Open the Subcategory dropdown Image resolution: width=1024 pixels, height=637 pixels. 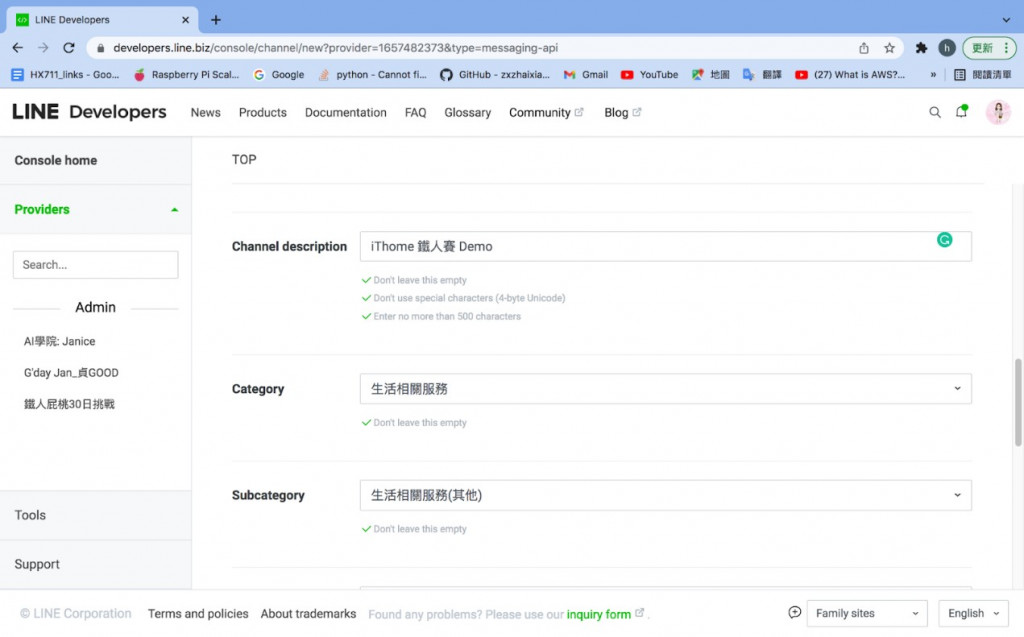click(665, 495)
